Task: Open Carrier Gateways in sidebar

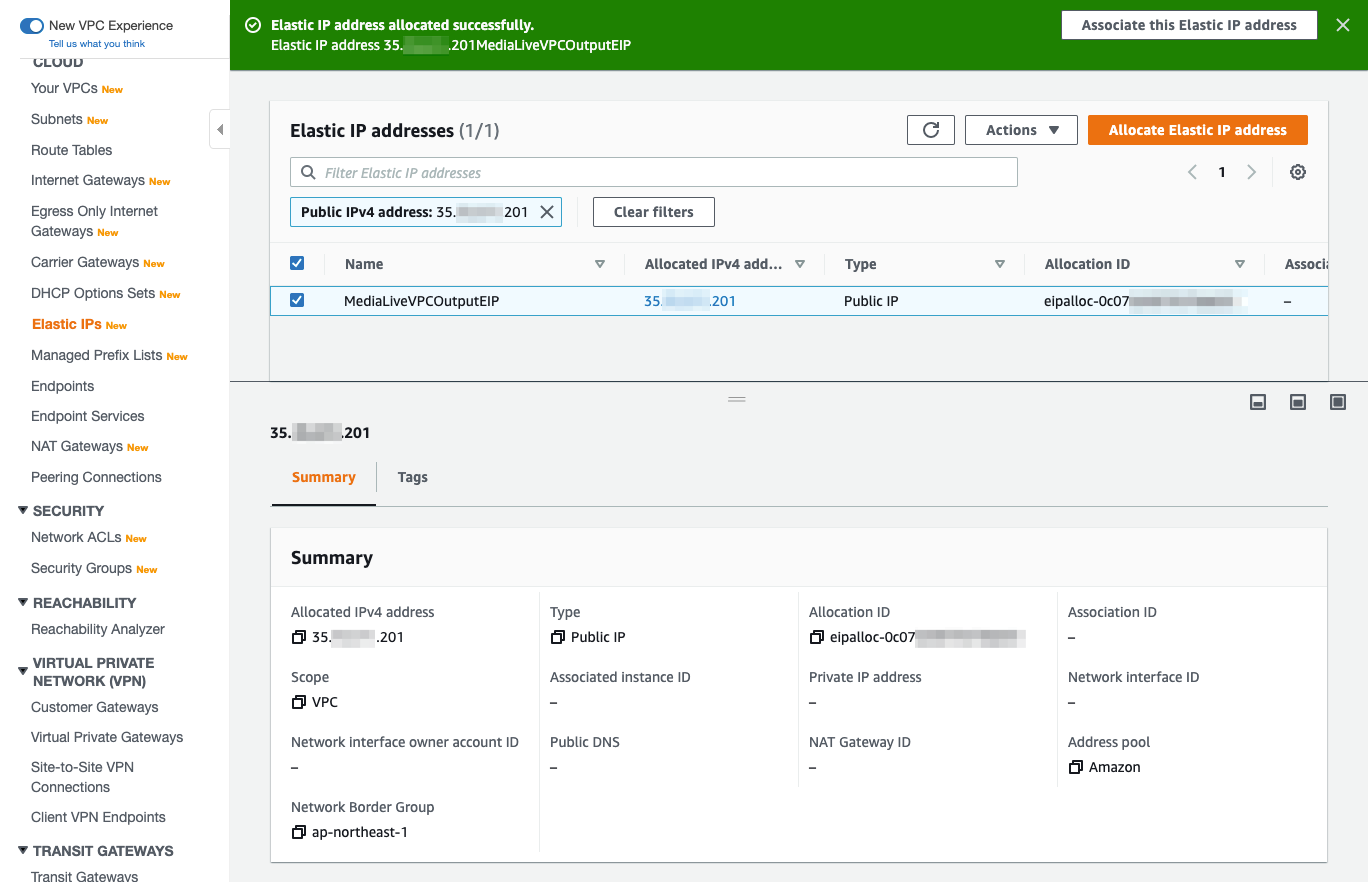Action: coord(85,262)
